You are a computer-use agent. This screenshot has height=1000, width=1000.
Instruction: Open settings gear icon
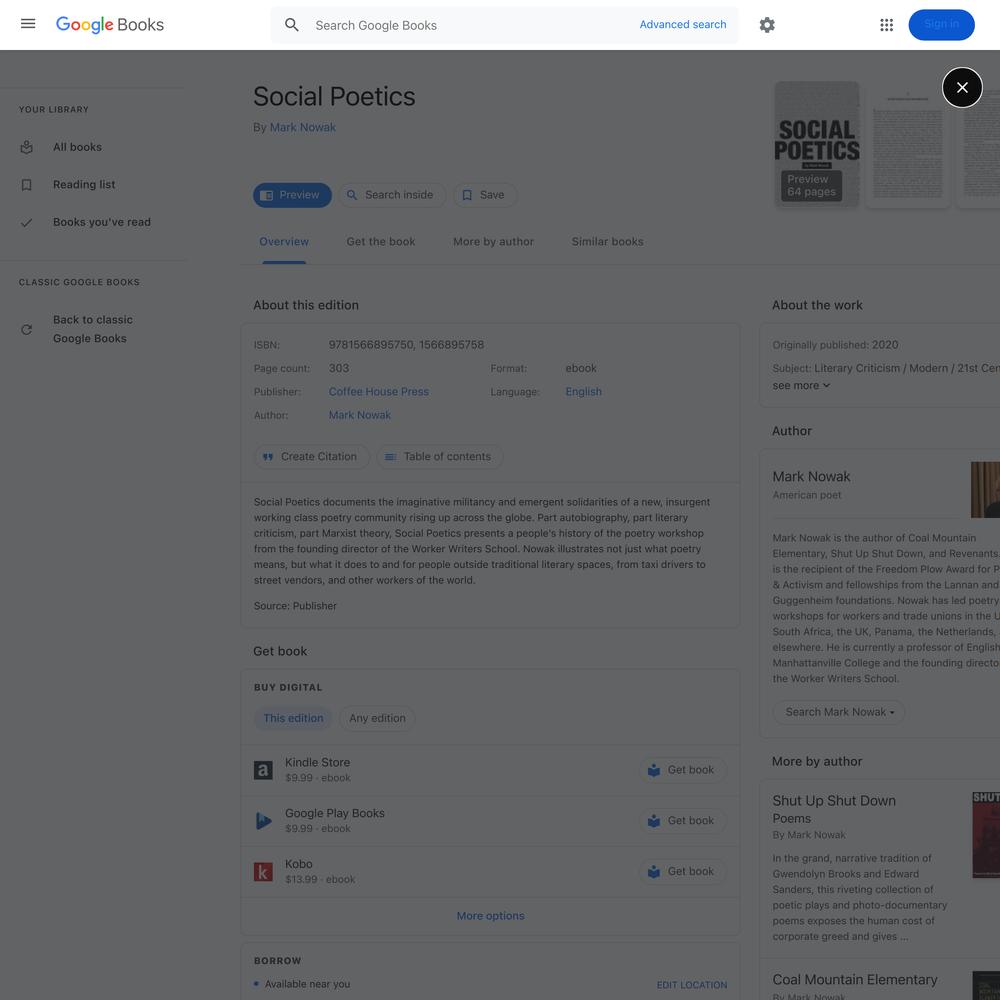click(x=767, y=25)
